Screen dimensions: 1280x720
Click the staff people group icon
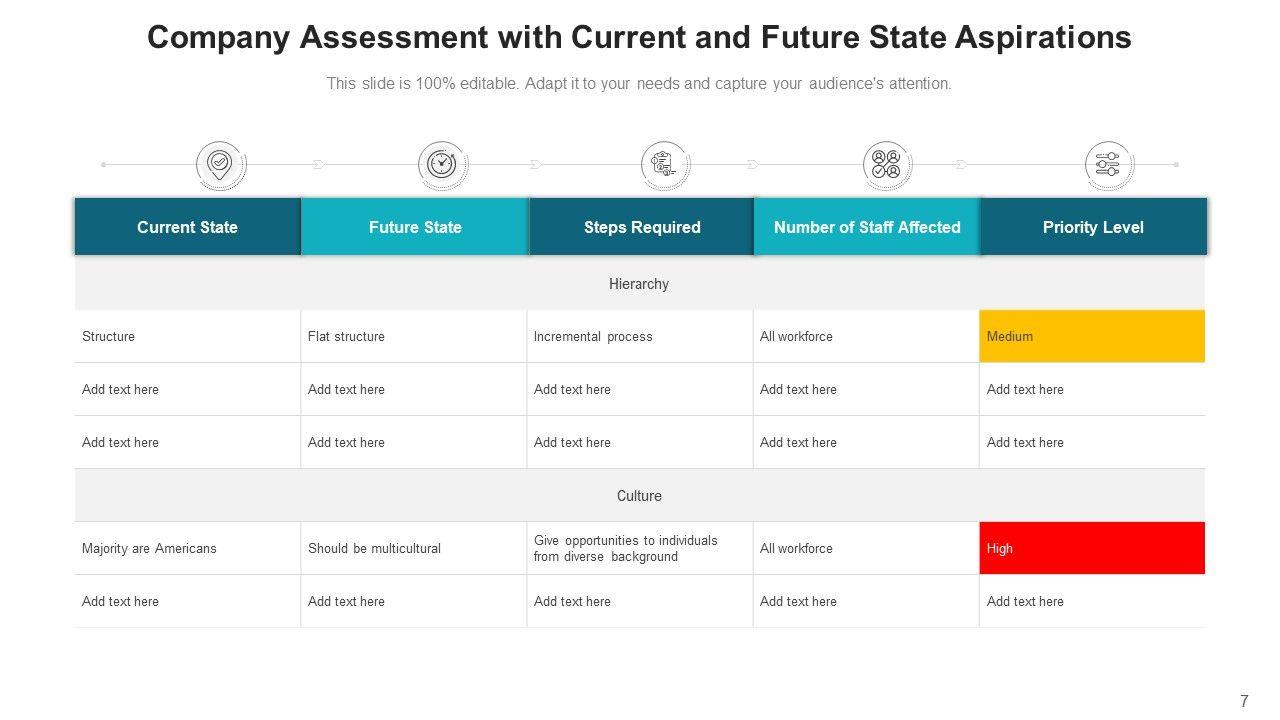tap(886, 164)
